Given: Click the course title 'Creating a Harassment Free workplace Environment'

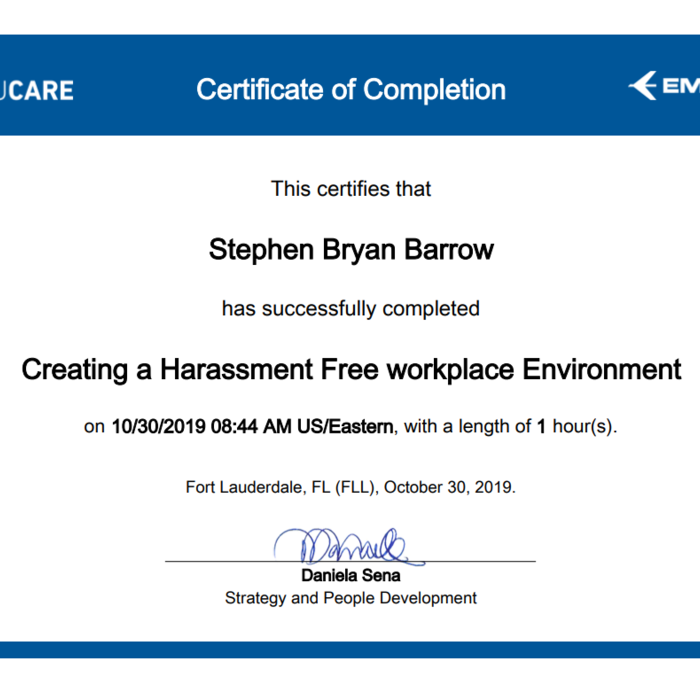Looking at the screenshot, I should (351, 370).
